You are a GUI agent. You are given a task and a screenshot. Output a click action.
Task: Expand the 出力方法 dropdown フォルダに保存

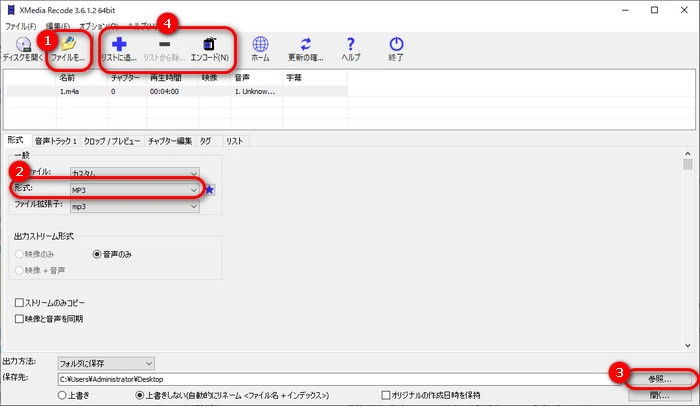click(106, 363)
